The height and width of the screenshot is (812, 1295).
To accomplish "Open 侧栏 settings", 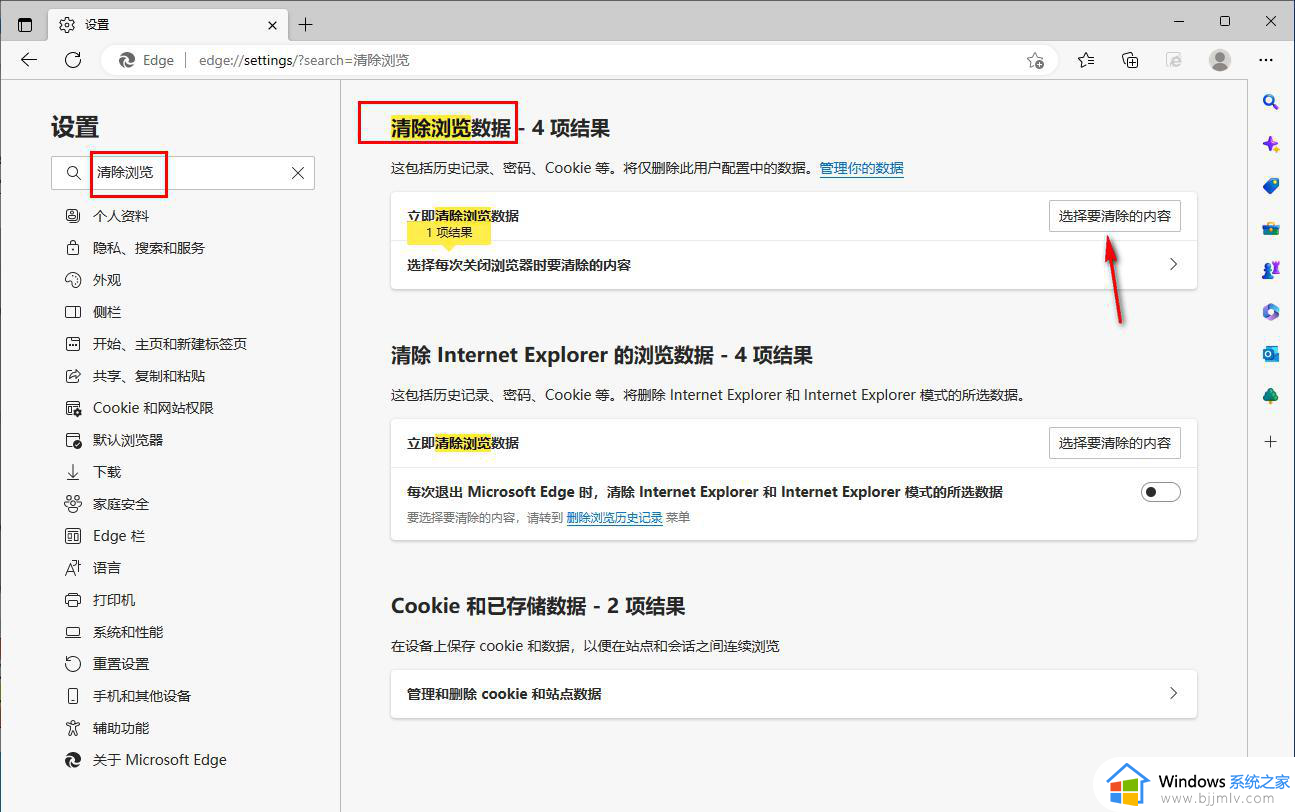I will [107, 312].
